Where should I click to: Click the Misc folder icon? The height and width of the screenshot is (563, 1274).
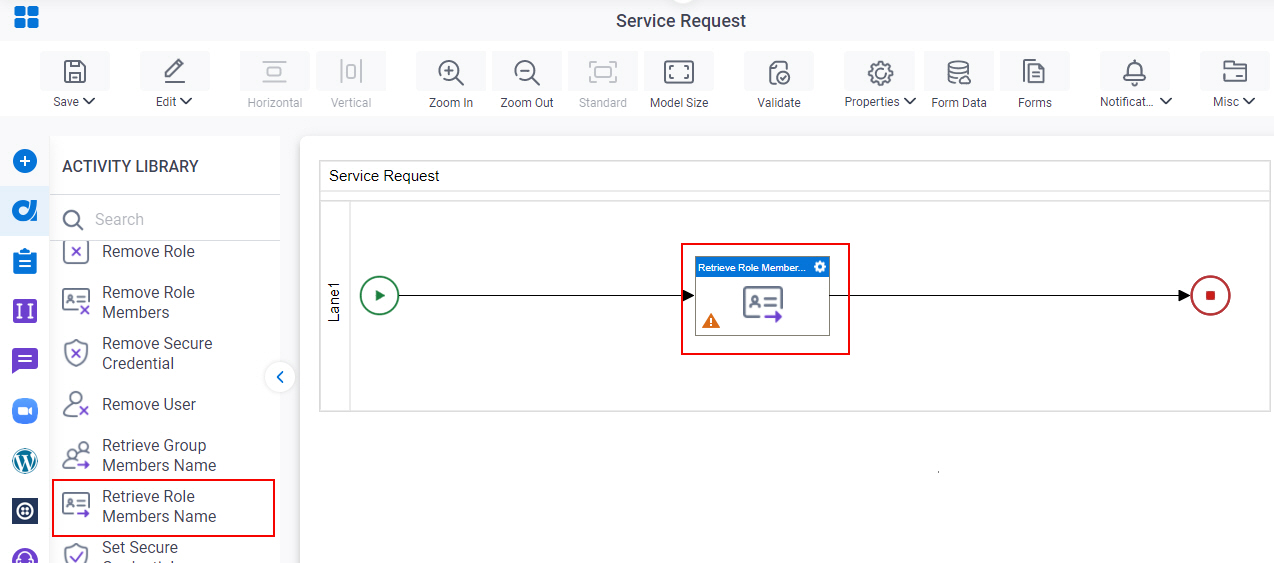click(1235, 71)
